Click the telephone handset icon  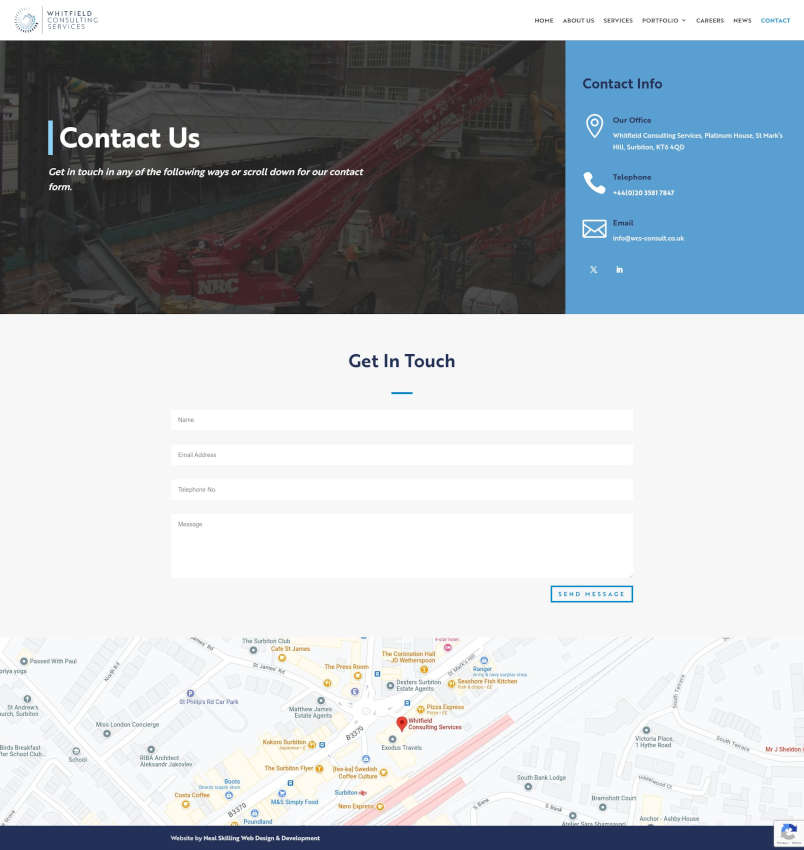pos(594,183)
